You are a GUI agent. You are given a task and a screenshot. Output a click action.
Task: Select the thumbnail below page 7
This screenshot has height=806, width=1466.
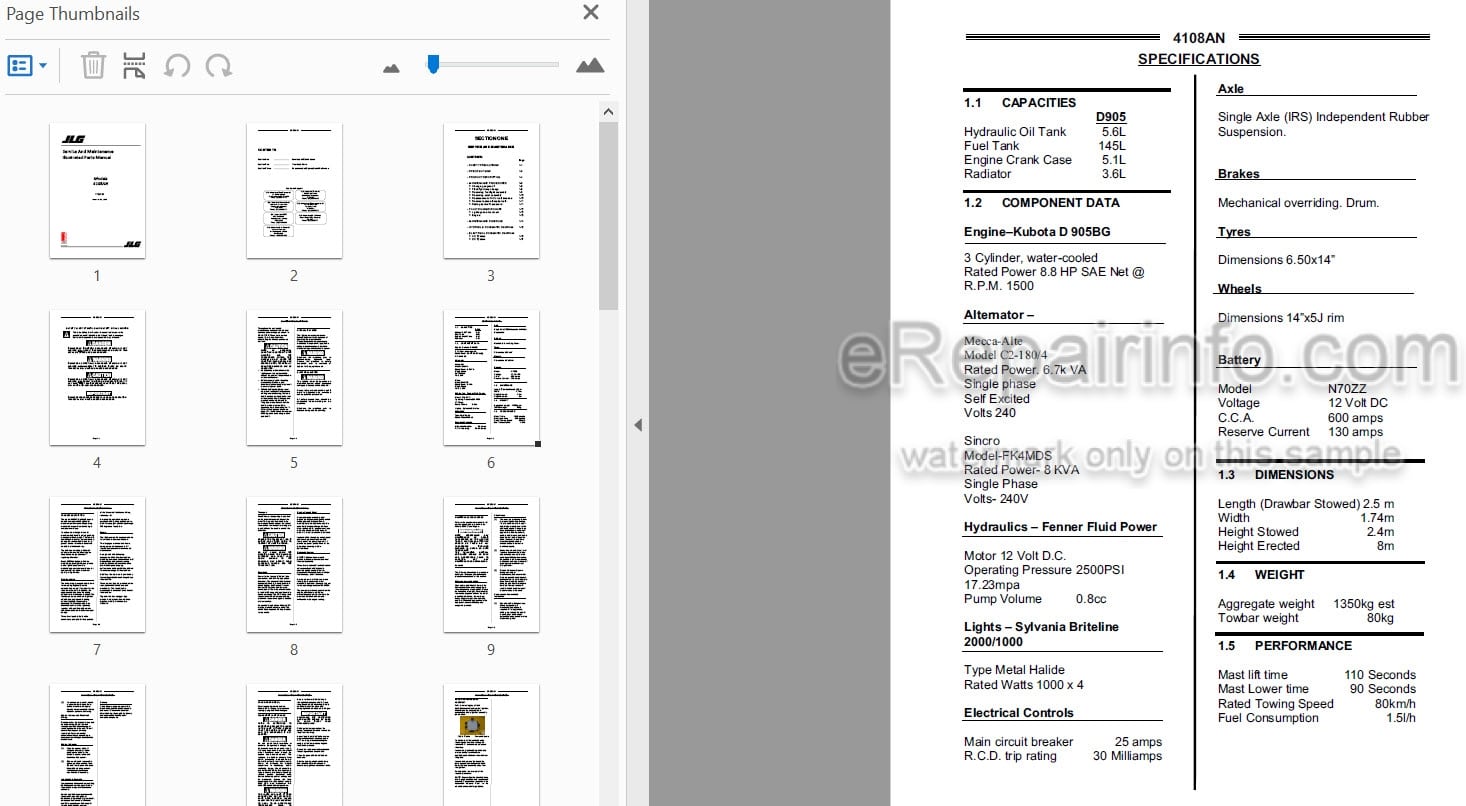[97, 745]
